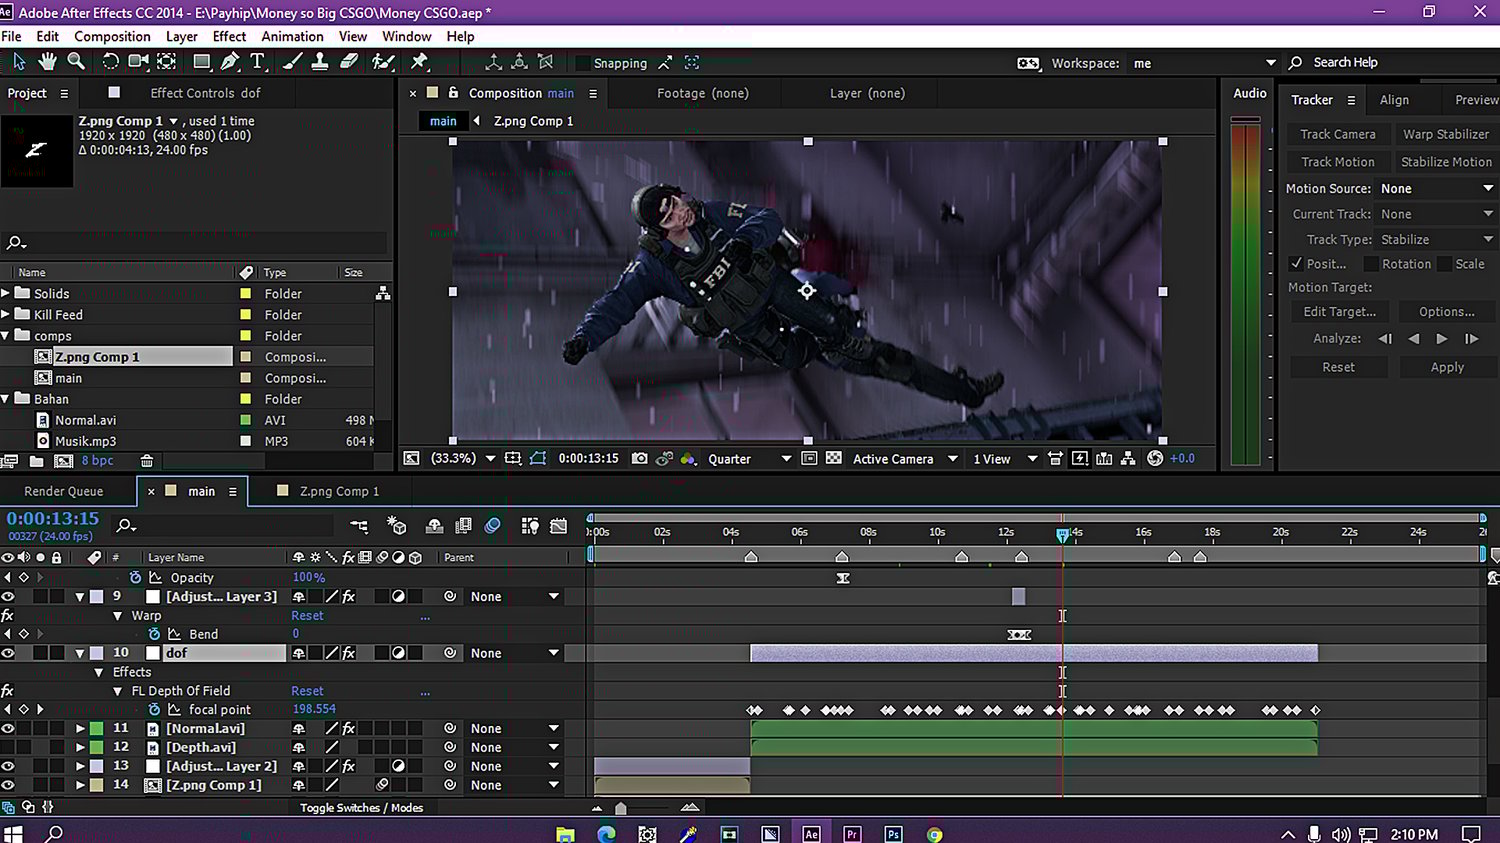Toggle the Position checkbox in Tracker
The height and width of the screenshot is (843, 1500).
(x=1297, y=264)
